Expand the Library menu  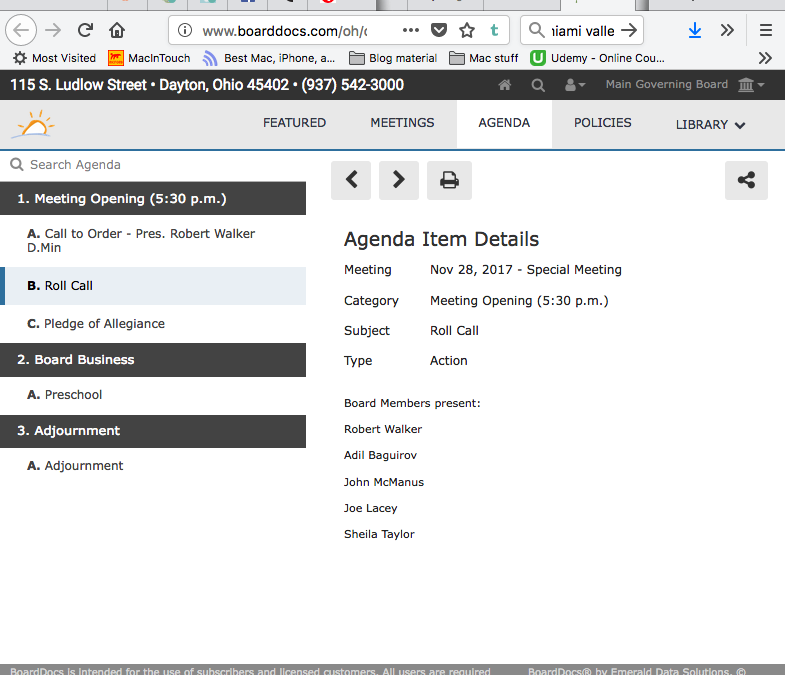click(x=710, y=125)
